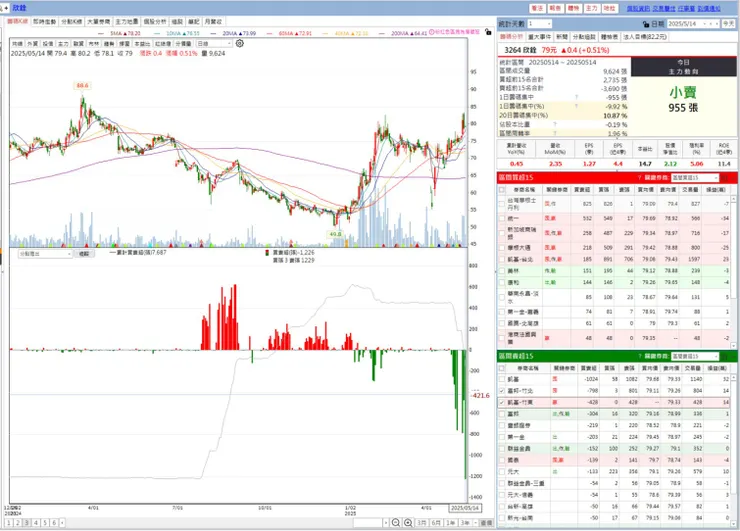Open the 新聞 tab in right panel

tap(562, 37)
